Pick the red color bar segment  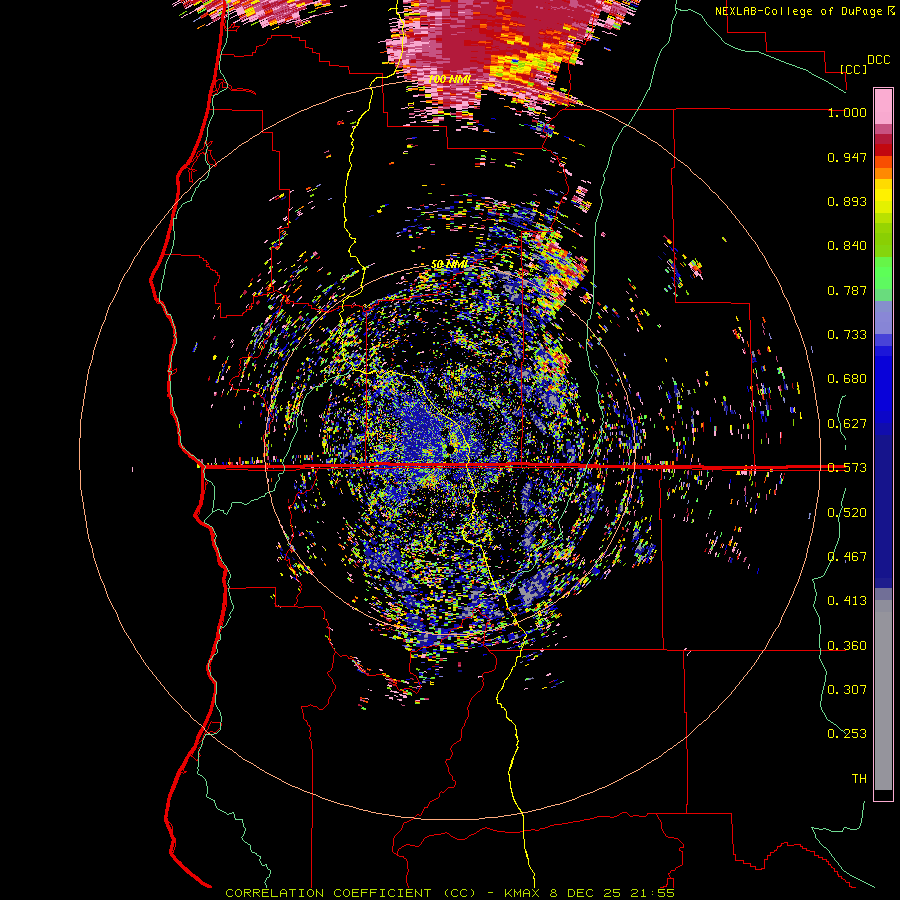click(x=883, y=150)
